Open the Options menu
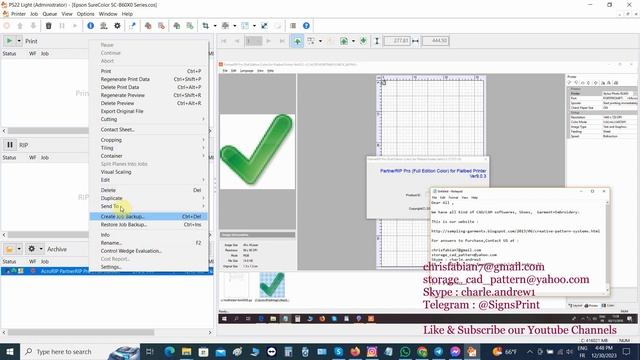 (85, 14)
